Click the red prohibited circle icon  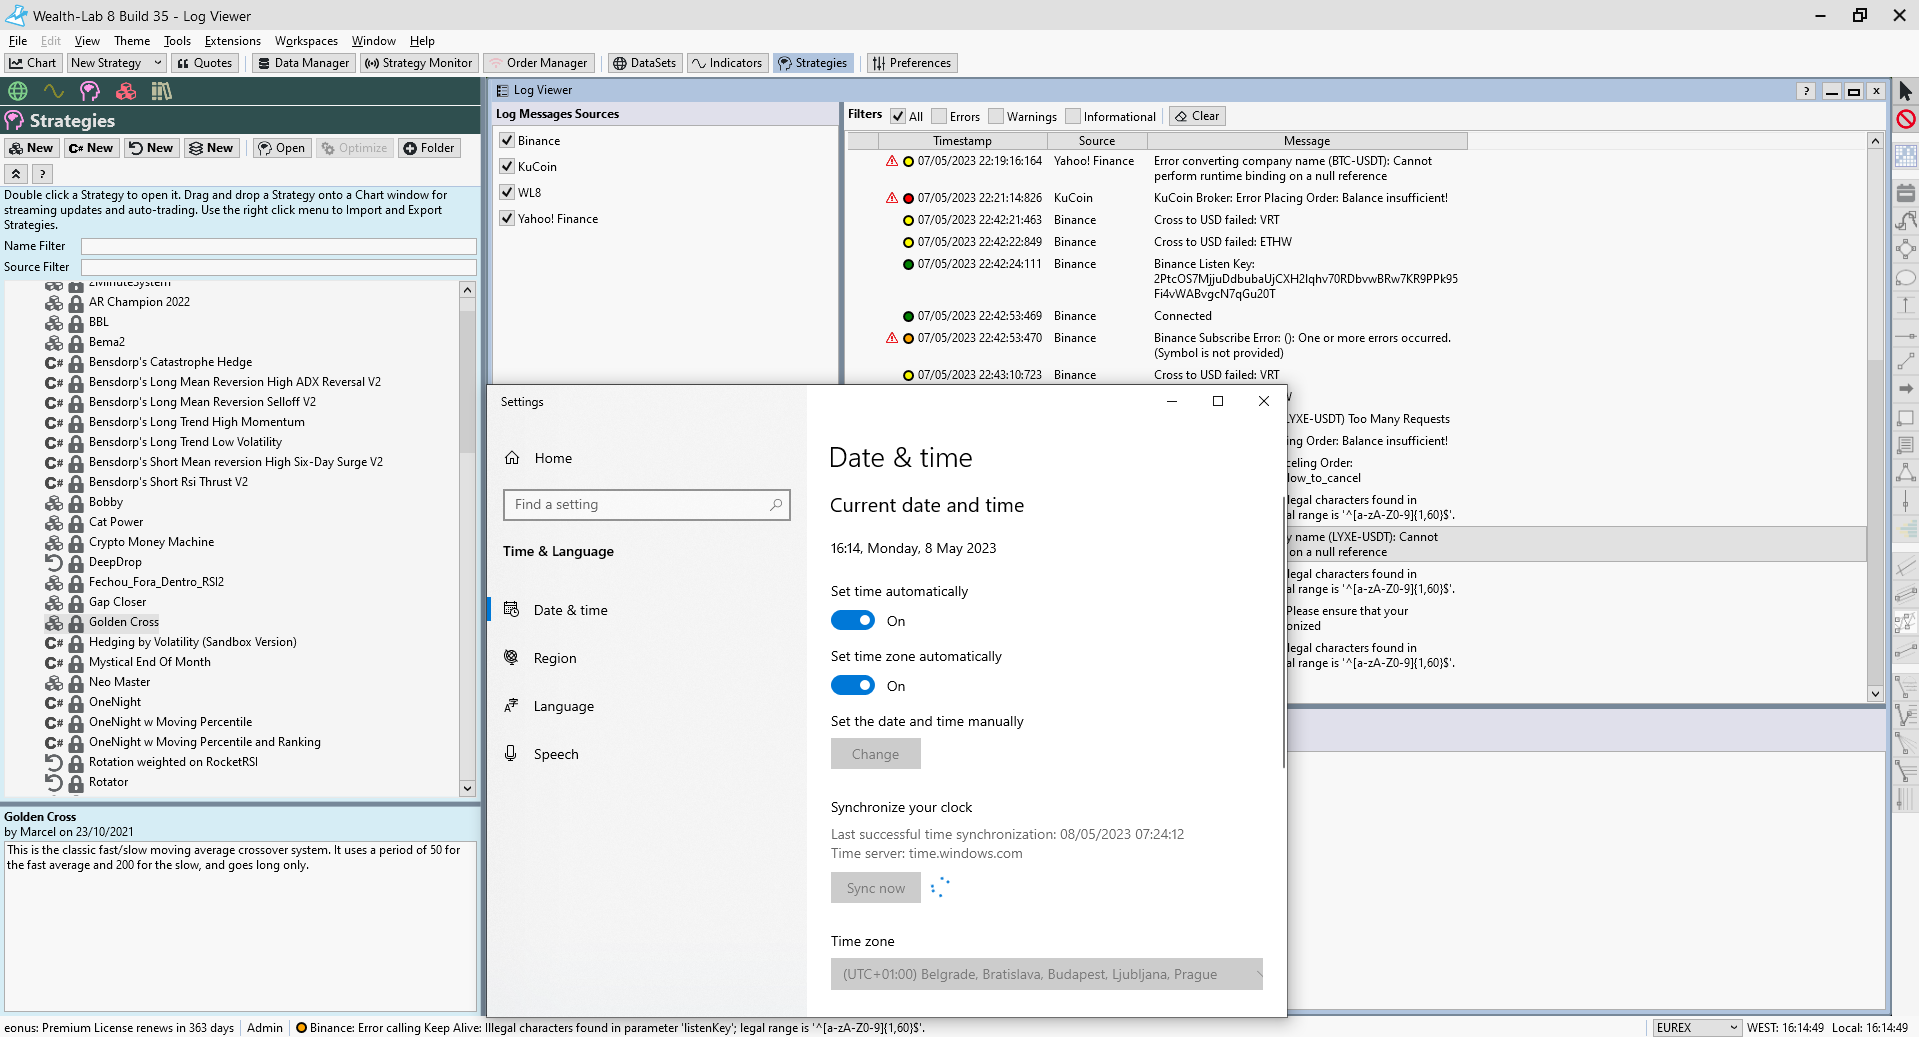(1905, 119)
